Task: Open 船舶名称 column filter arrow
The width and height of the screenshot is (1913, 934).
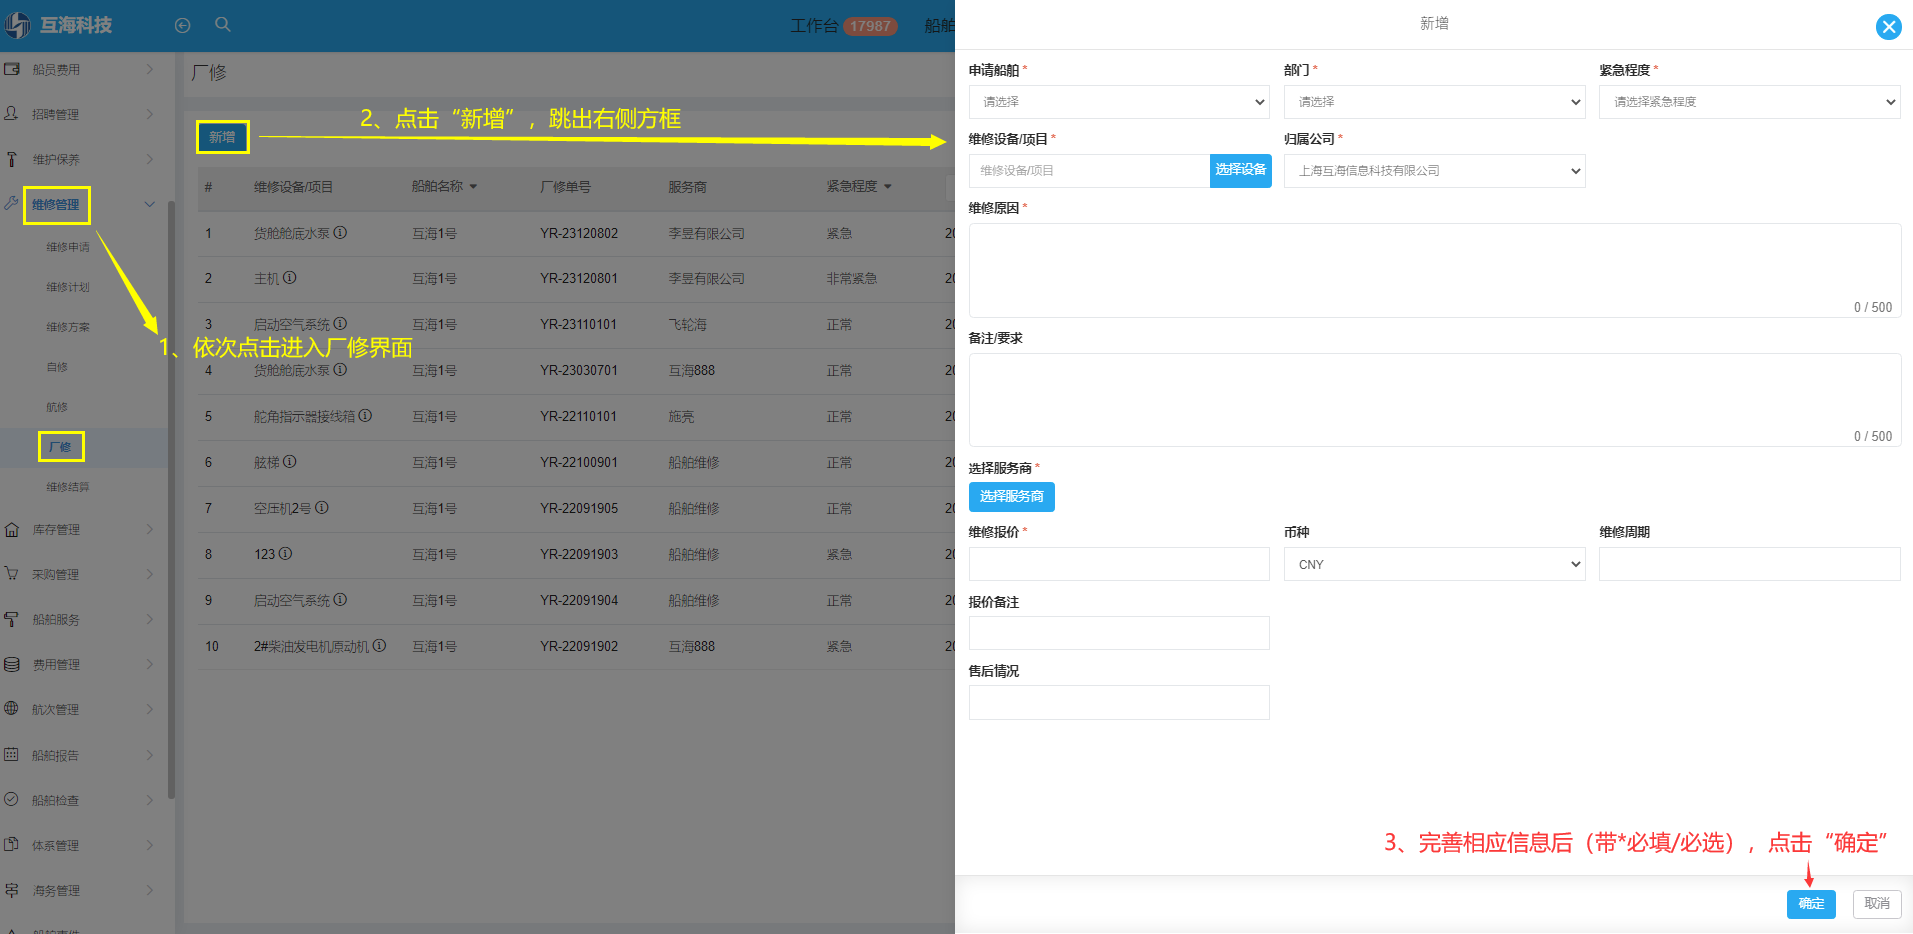Action: 473,187
